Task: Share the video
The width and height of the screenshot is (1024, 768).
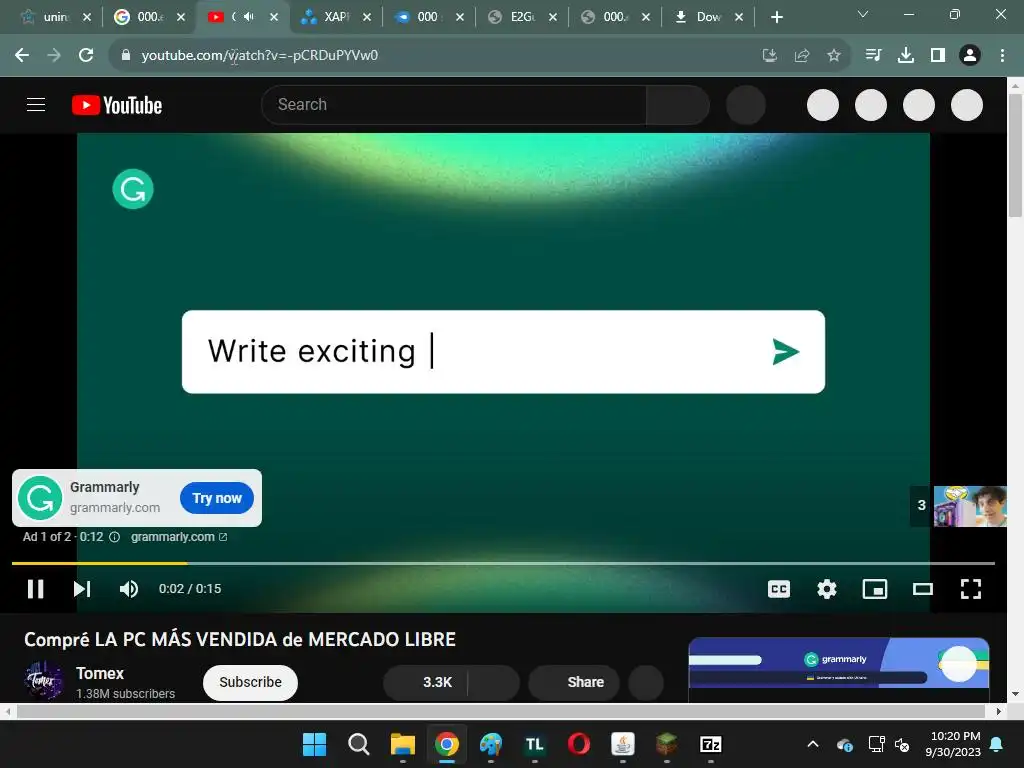Action: [x=574, y=682]
